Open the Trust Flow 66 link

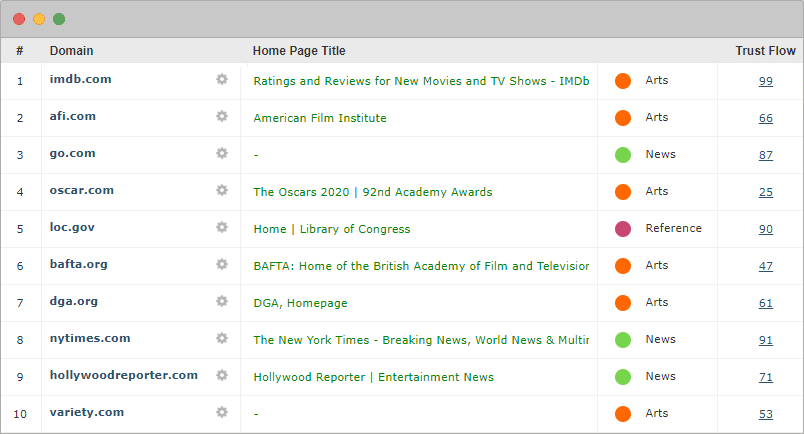(766, 118)
